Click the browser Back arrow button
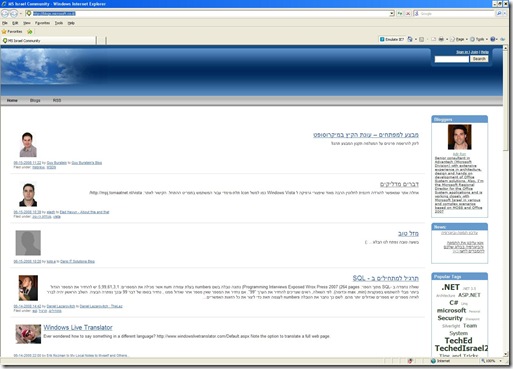 [5, 14]
